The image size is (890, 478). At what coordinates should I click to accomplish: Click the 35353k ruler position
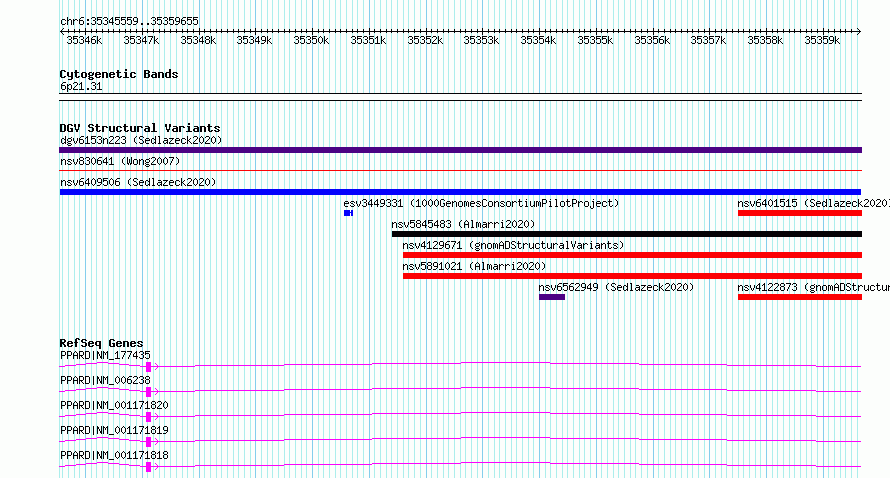[x=481, y=40]
